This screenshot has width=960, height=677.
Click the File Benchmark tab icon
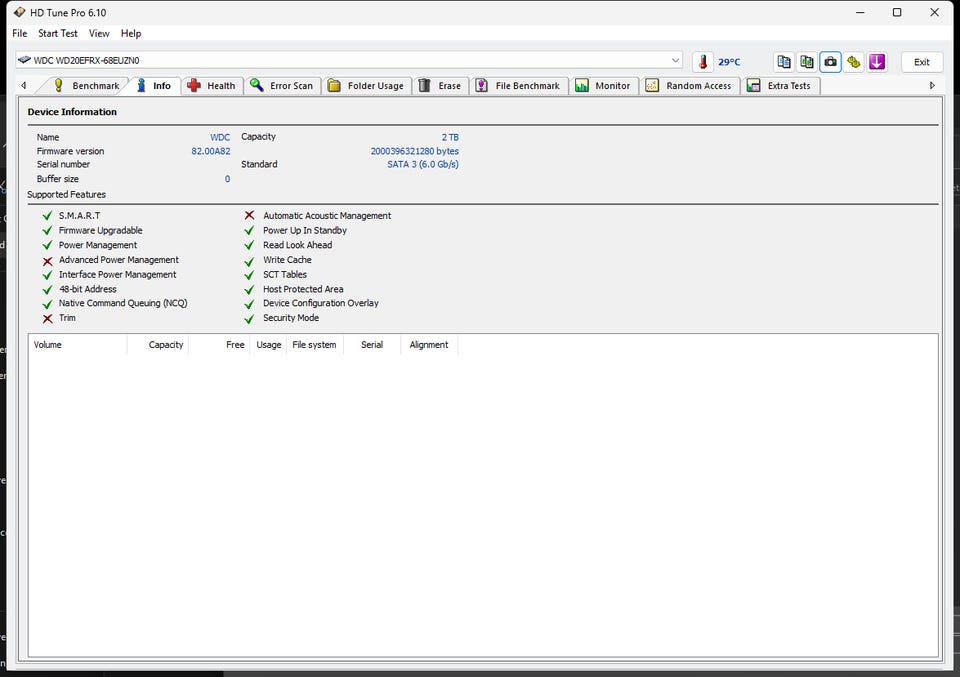tap(482, 86)
